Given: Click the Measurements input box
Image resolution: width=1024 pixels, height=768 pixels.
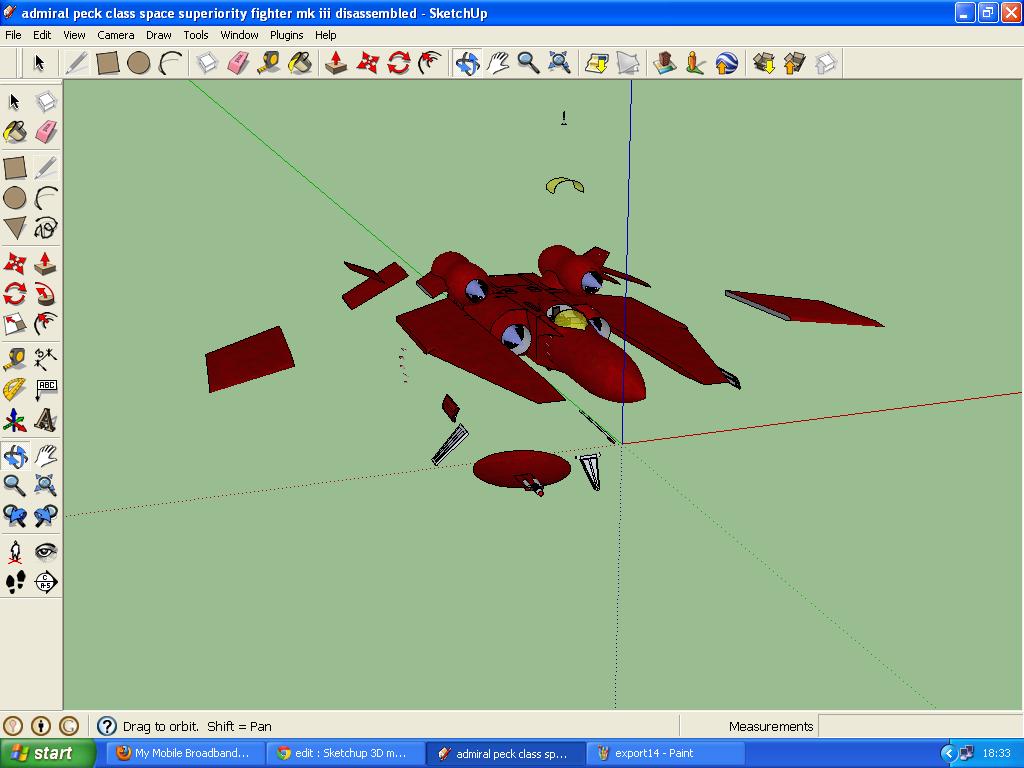Looking at the screenshot, I should point(920,726).
